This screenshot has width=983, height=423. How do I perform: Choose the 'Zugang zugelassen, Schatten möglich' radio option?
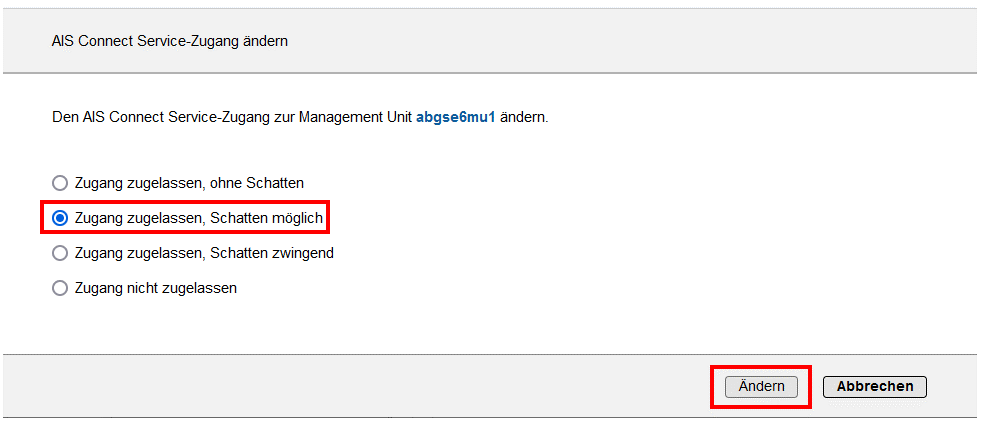pos(60,218)
